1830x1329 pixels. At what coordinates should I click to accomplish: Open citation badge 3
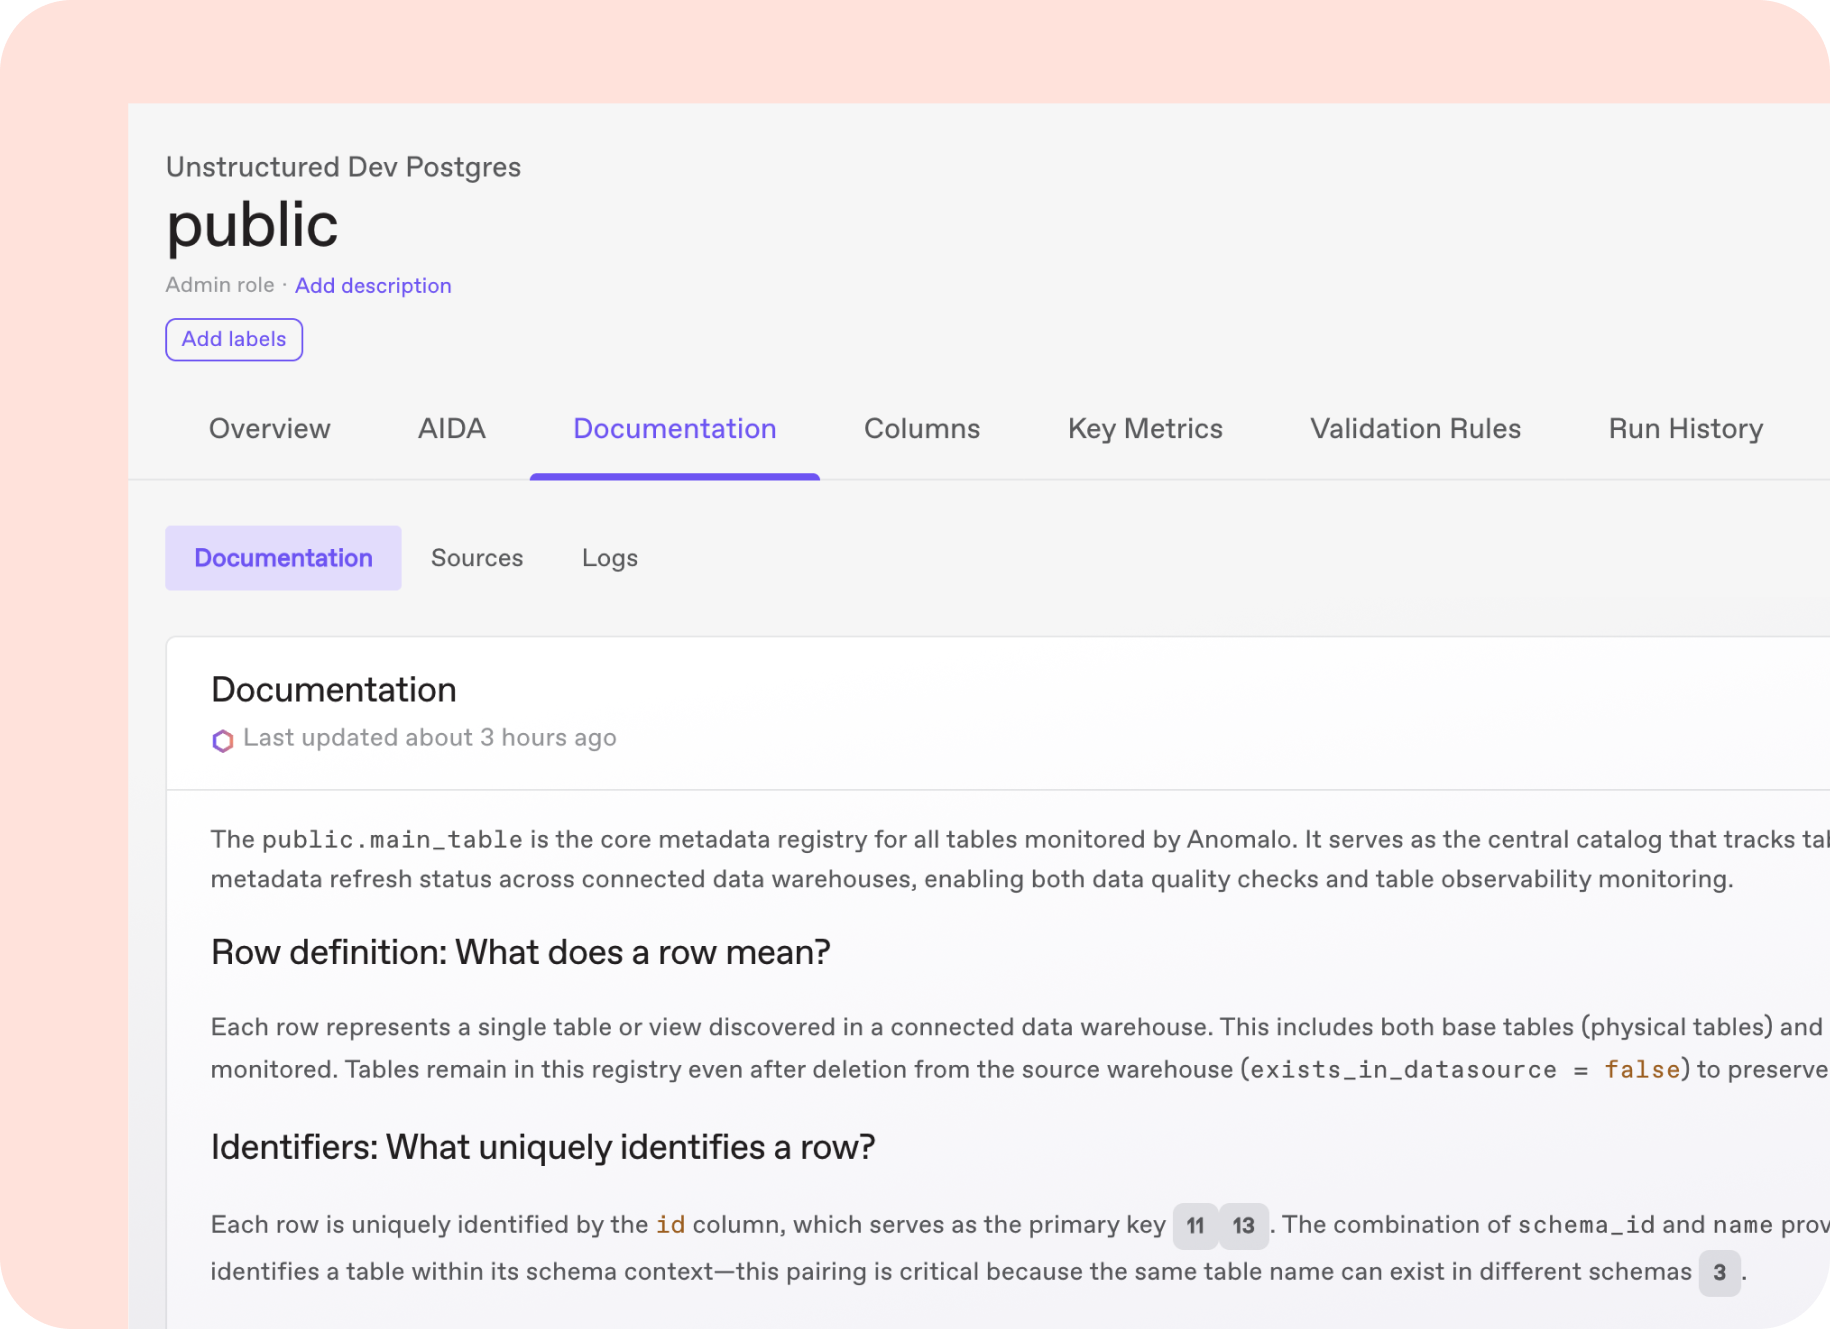click(1719, 1273)
